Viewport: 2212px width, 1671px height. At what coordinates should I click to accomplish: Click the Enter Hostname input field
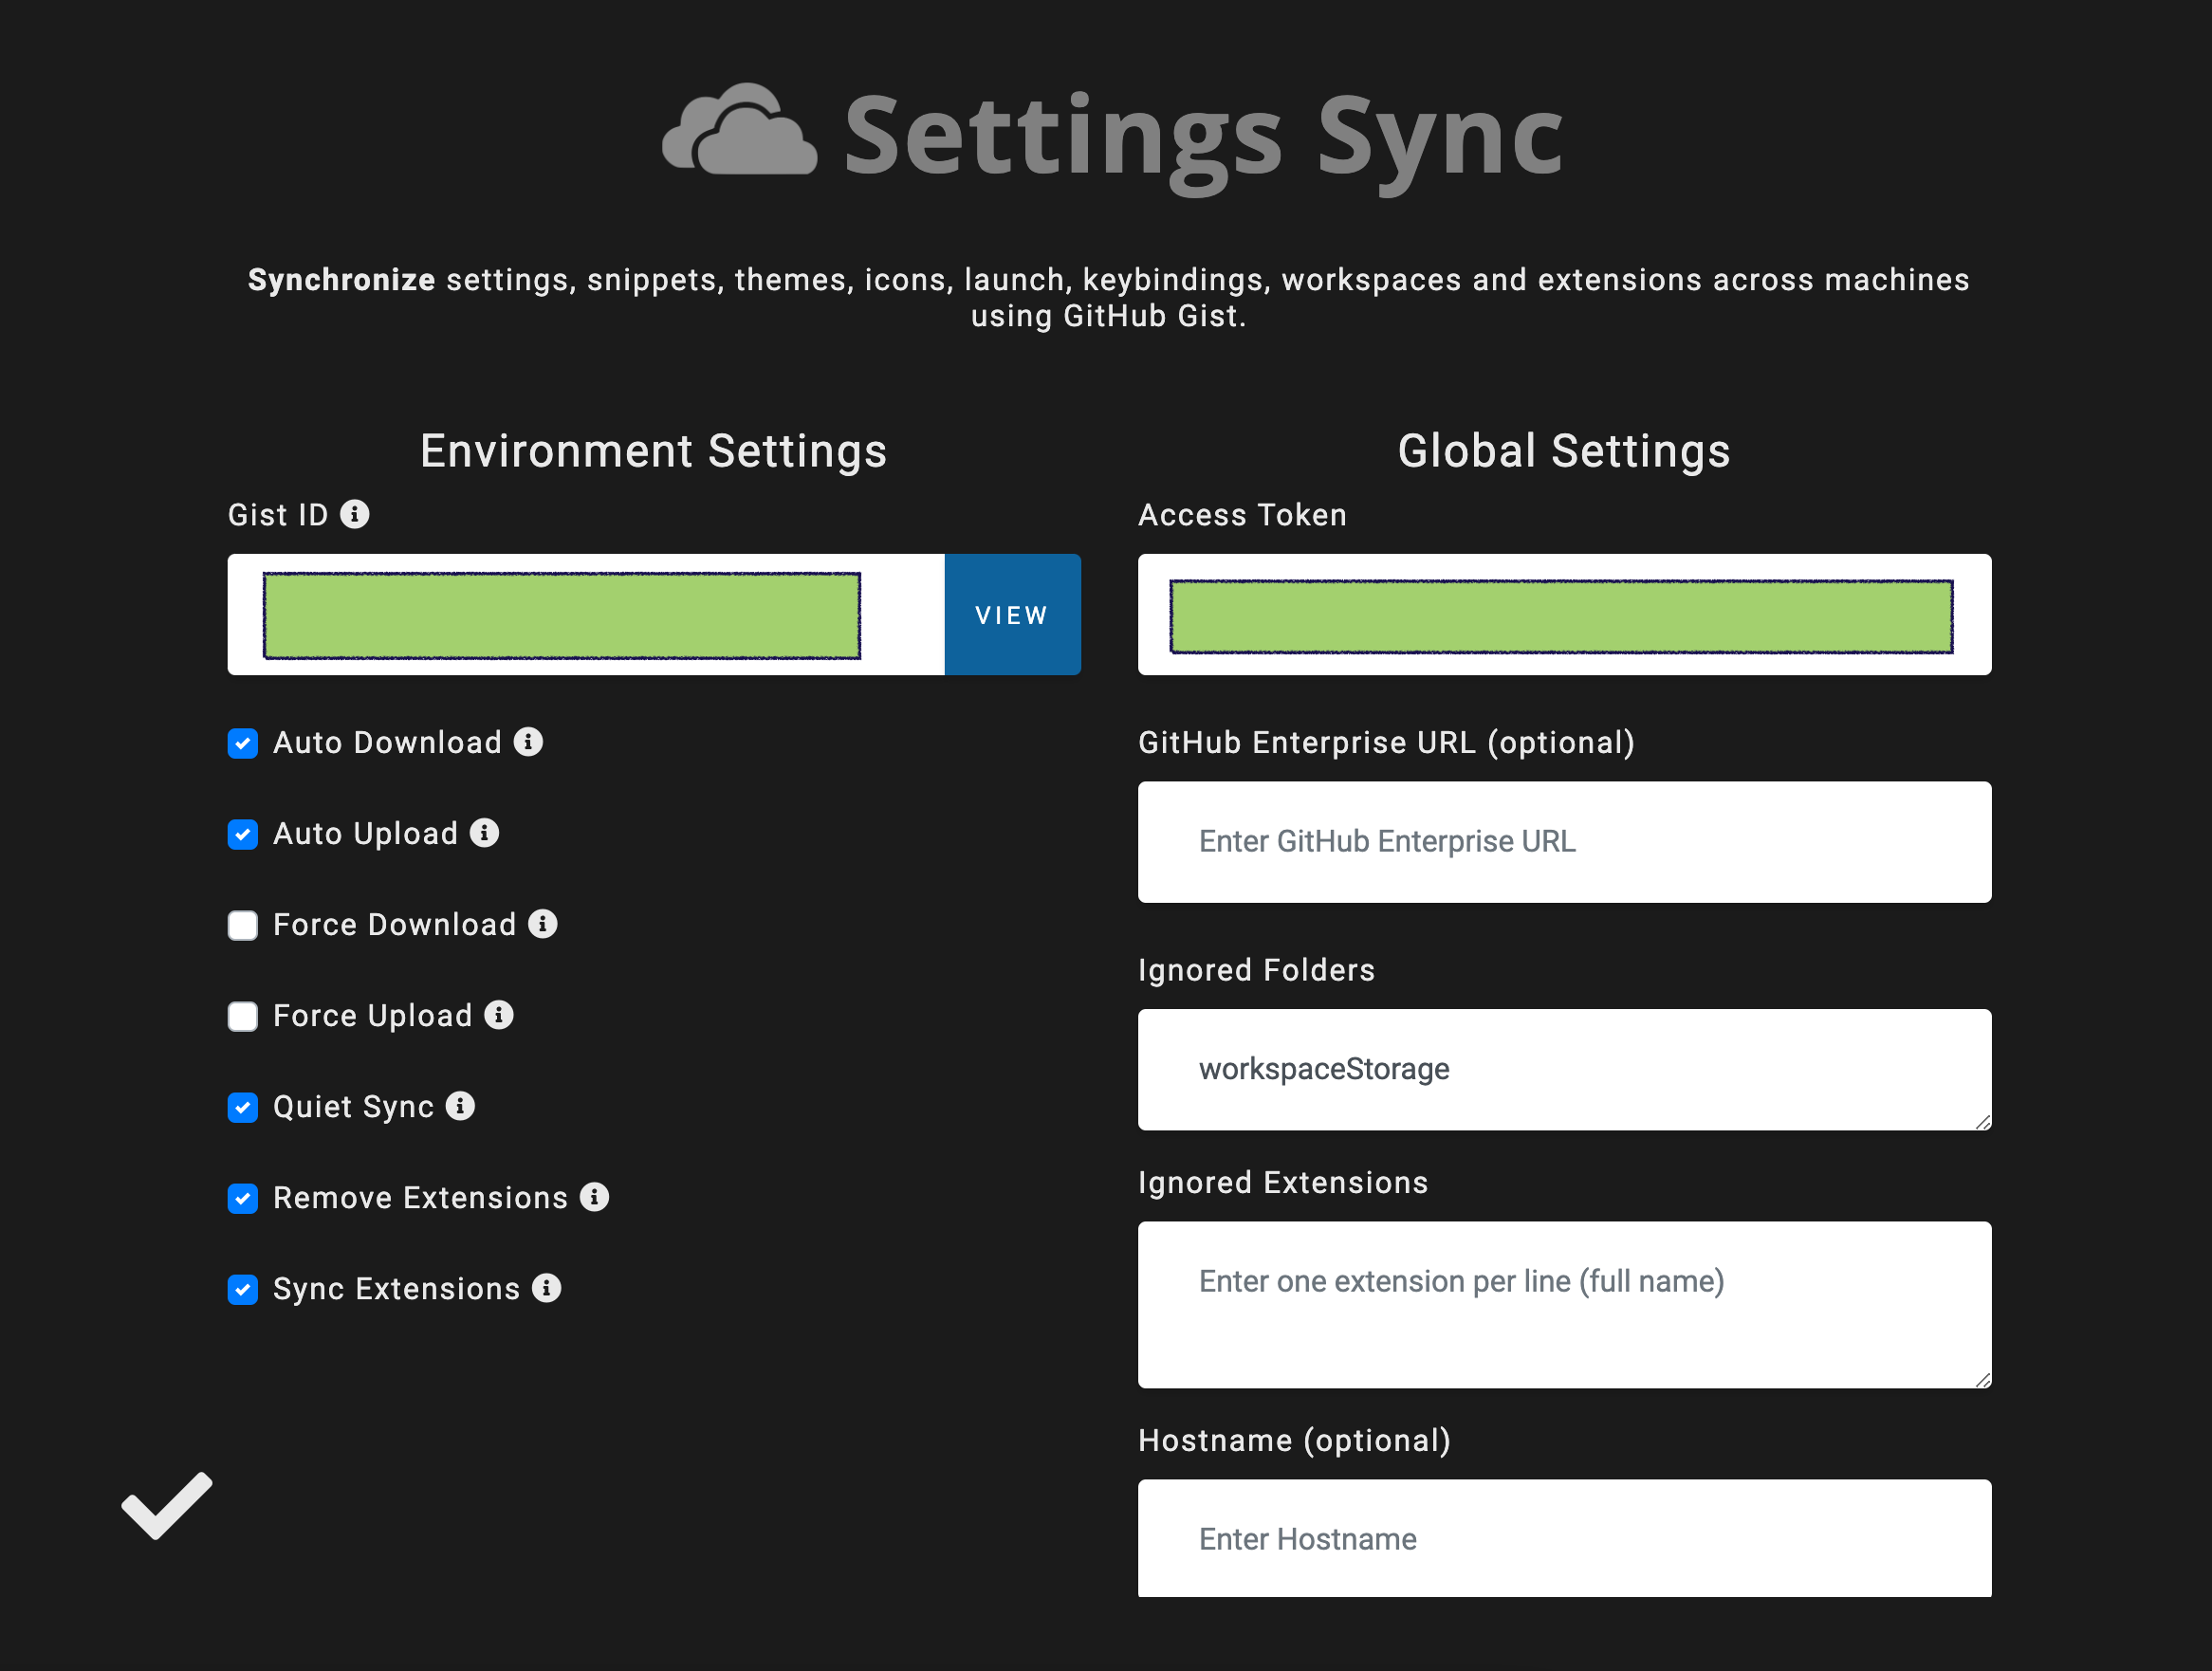[x=1564, y=1539]
